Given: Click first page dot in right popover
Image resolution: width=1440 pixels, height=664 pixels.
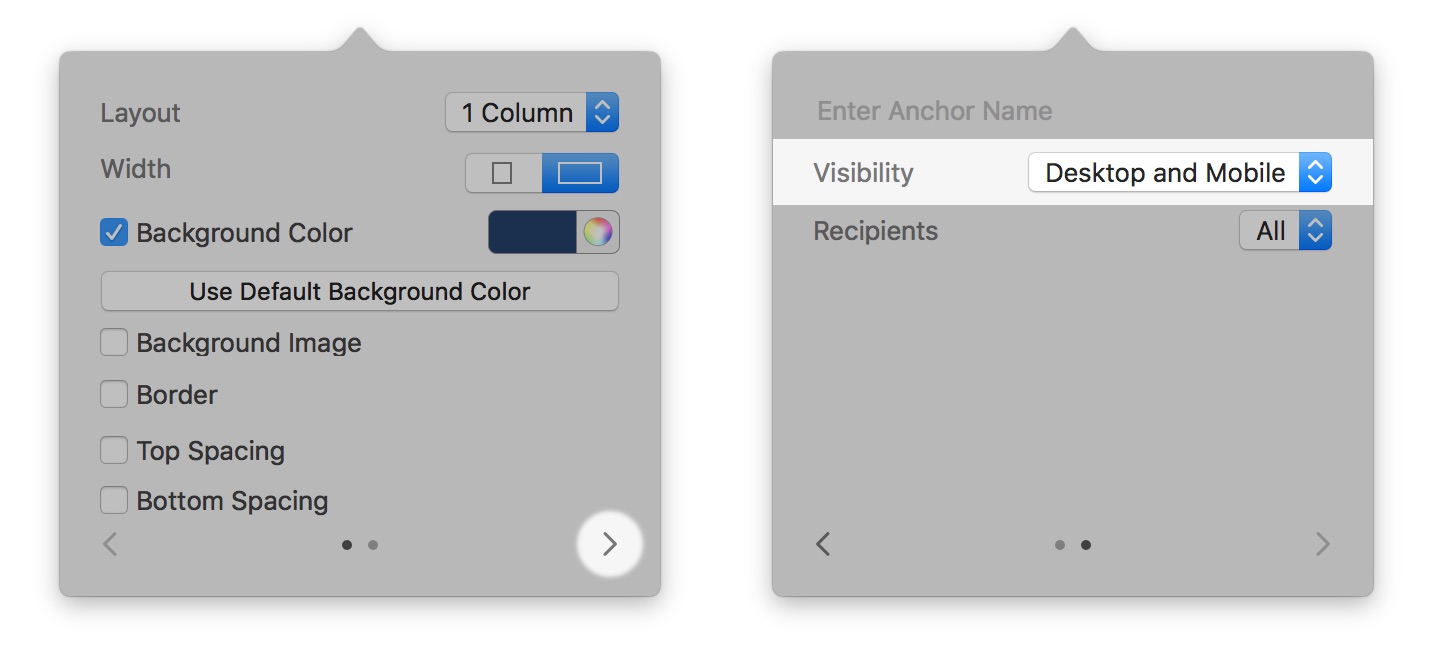Looking at the screenshot, I should (1060, 545).
